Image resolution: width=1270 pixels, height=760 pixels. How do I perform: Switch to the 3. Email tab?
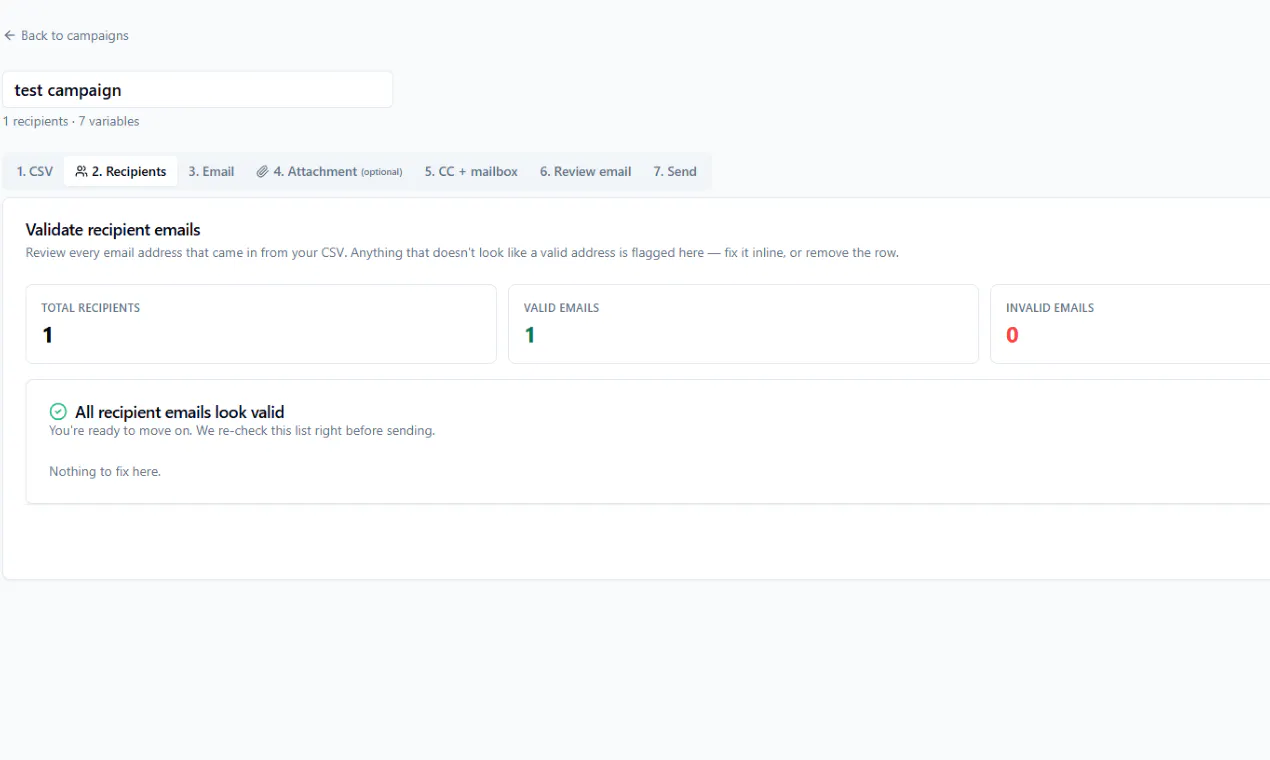coord(211,171)
